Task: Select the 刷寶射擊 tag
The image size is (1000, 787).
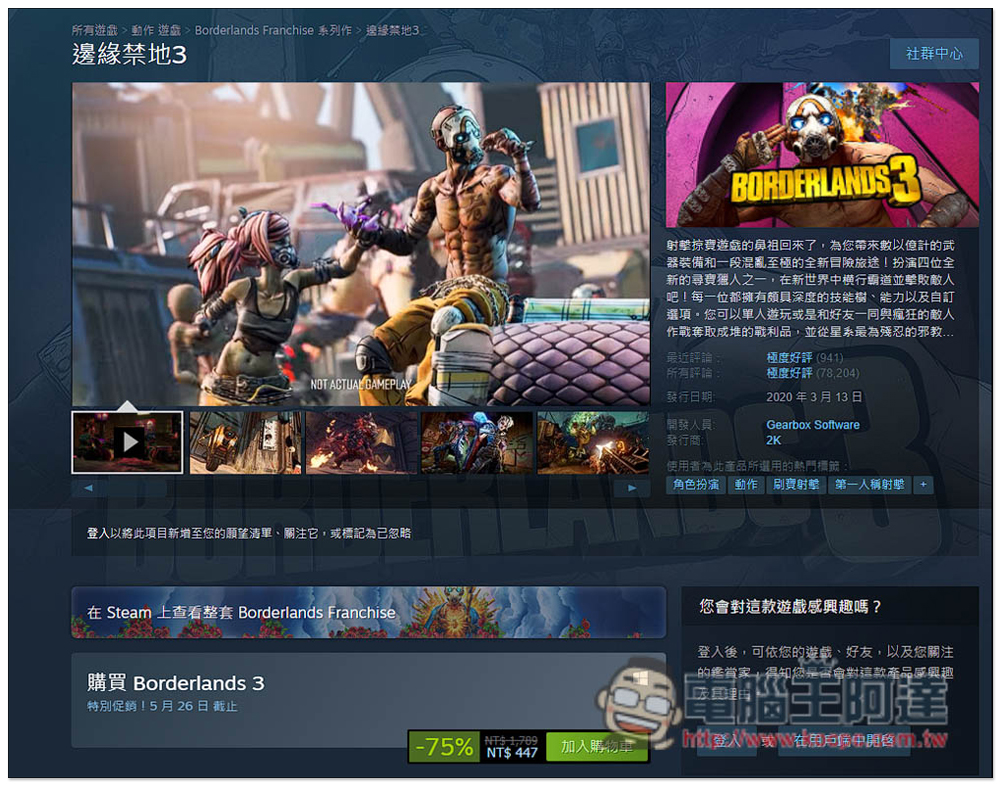Action: 796,485
